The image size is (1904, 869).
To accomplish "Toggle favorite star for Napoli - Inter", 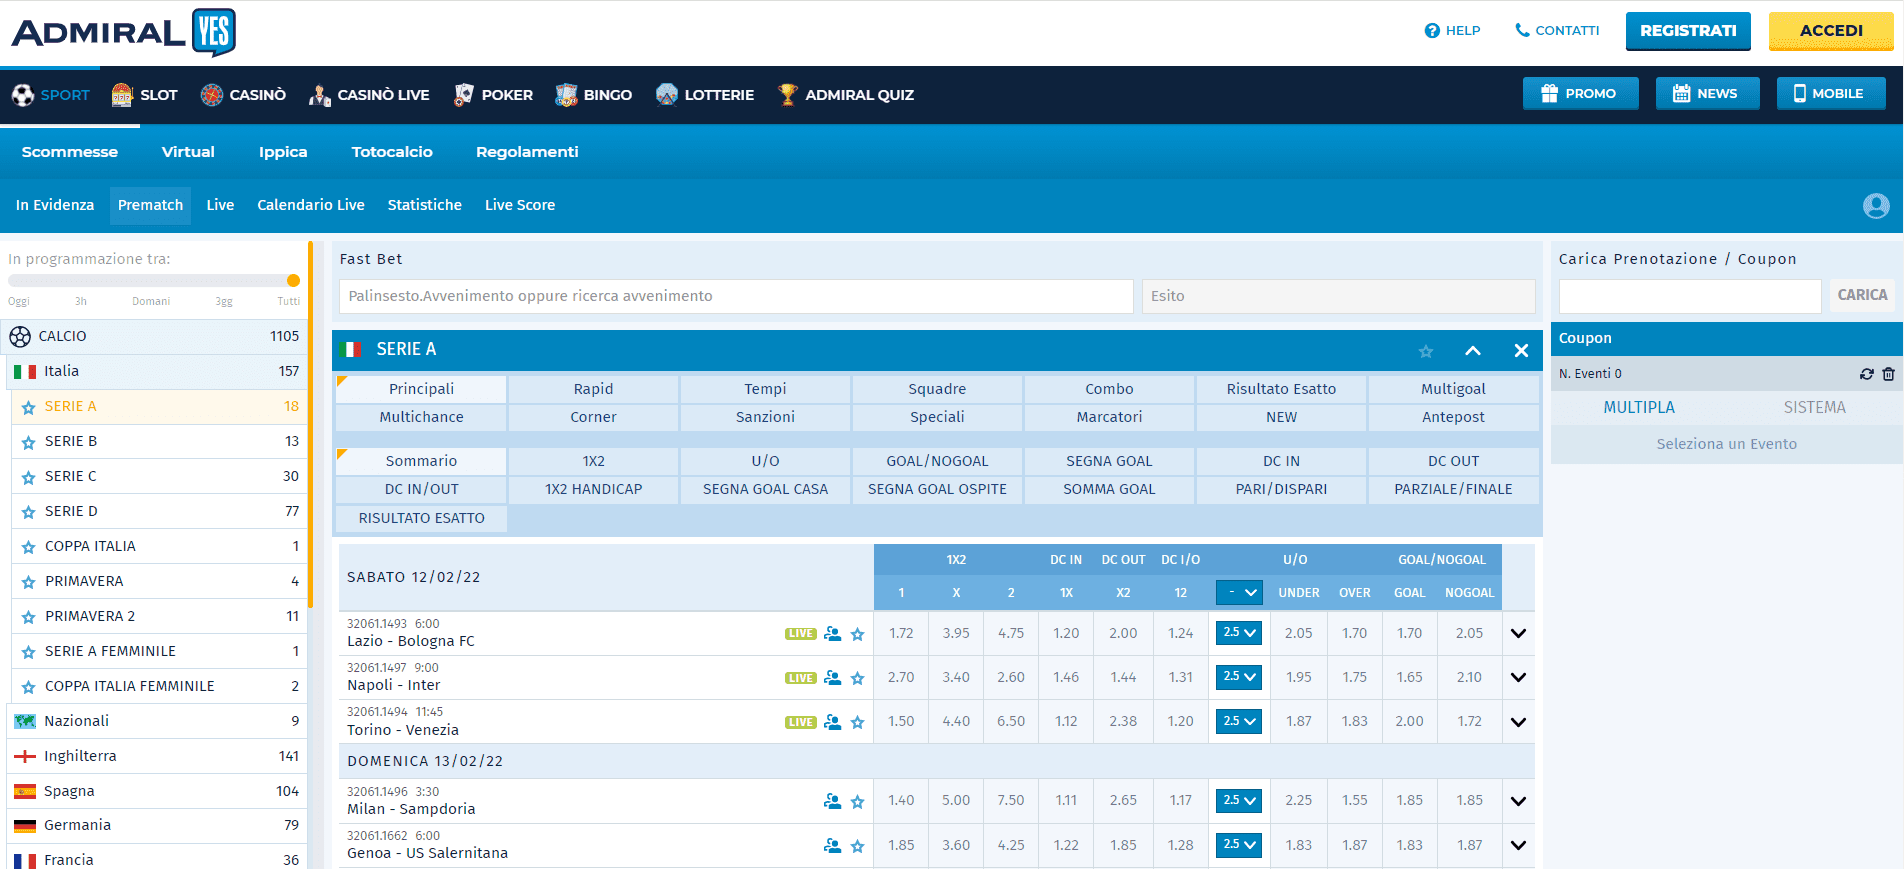I will tap(857, 678).
